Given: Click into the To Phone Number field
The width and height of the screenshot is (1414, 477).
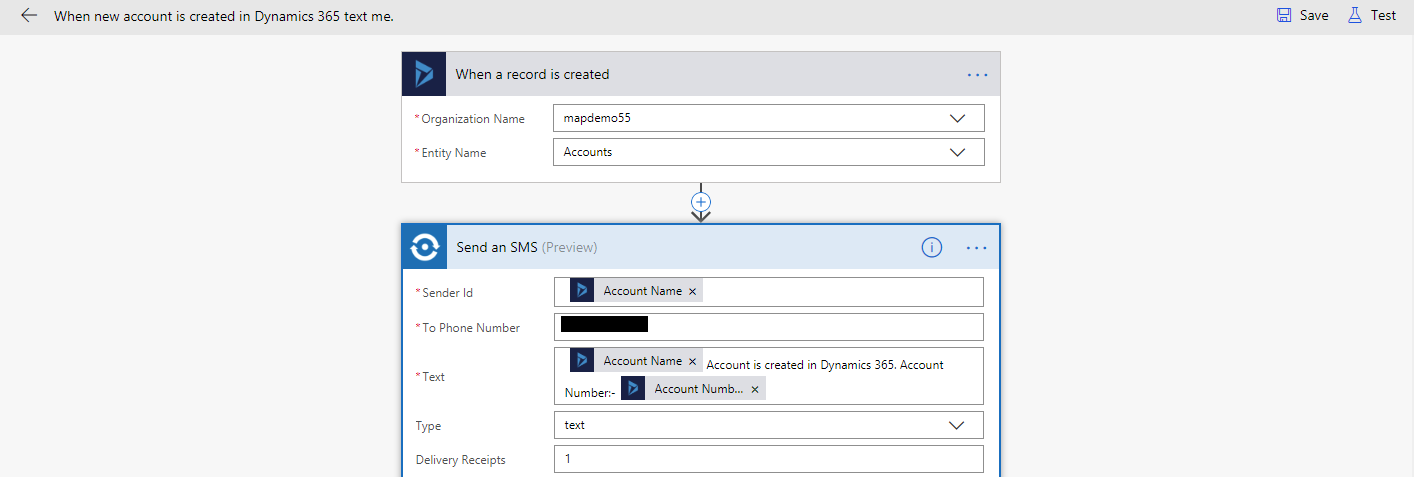Looking at the screenshot, I should [769, 327].
